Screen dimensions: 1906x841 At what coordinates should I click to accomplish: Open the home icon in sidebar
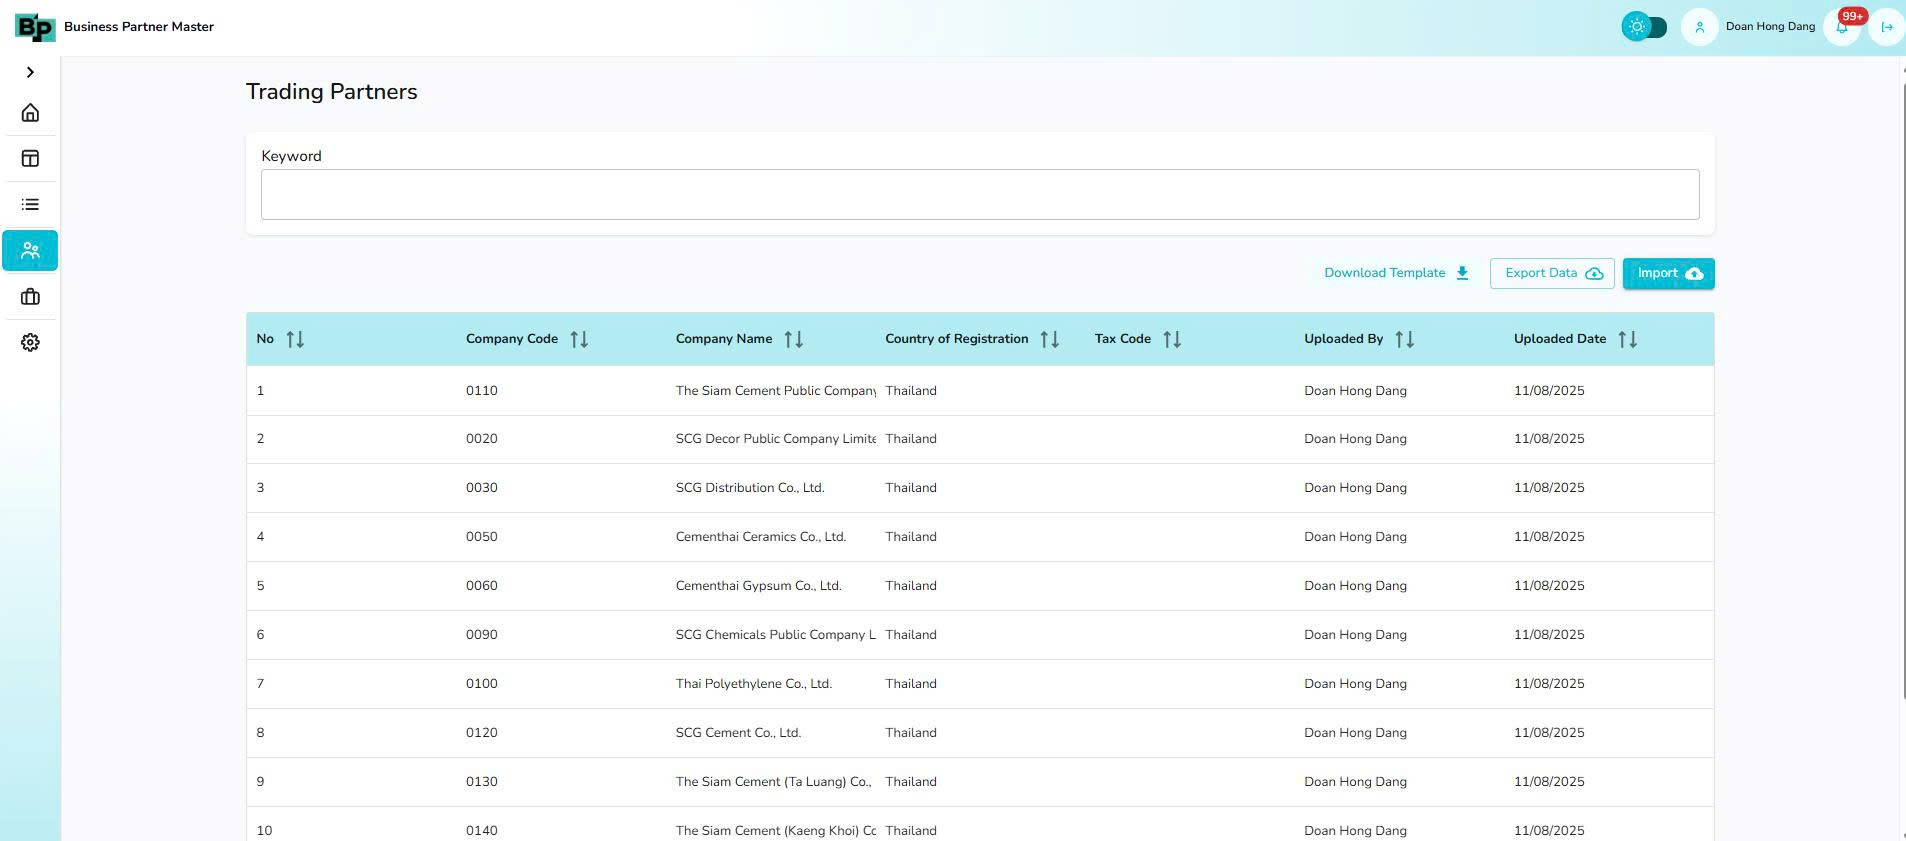click(30, 113)
